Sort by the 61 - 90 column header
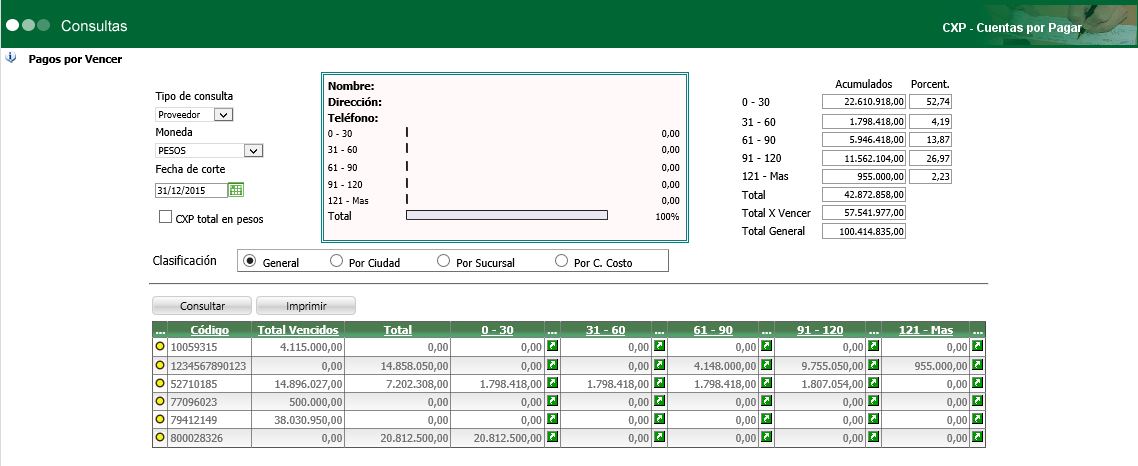 [713, 330]
